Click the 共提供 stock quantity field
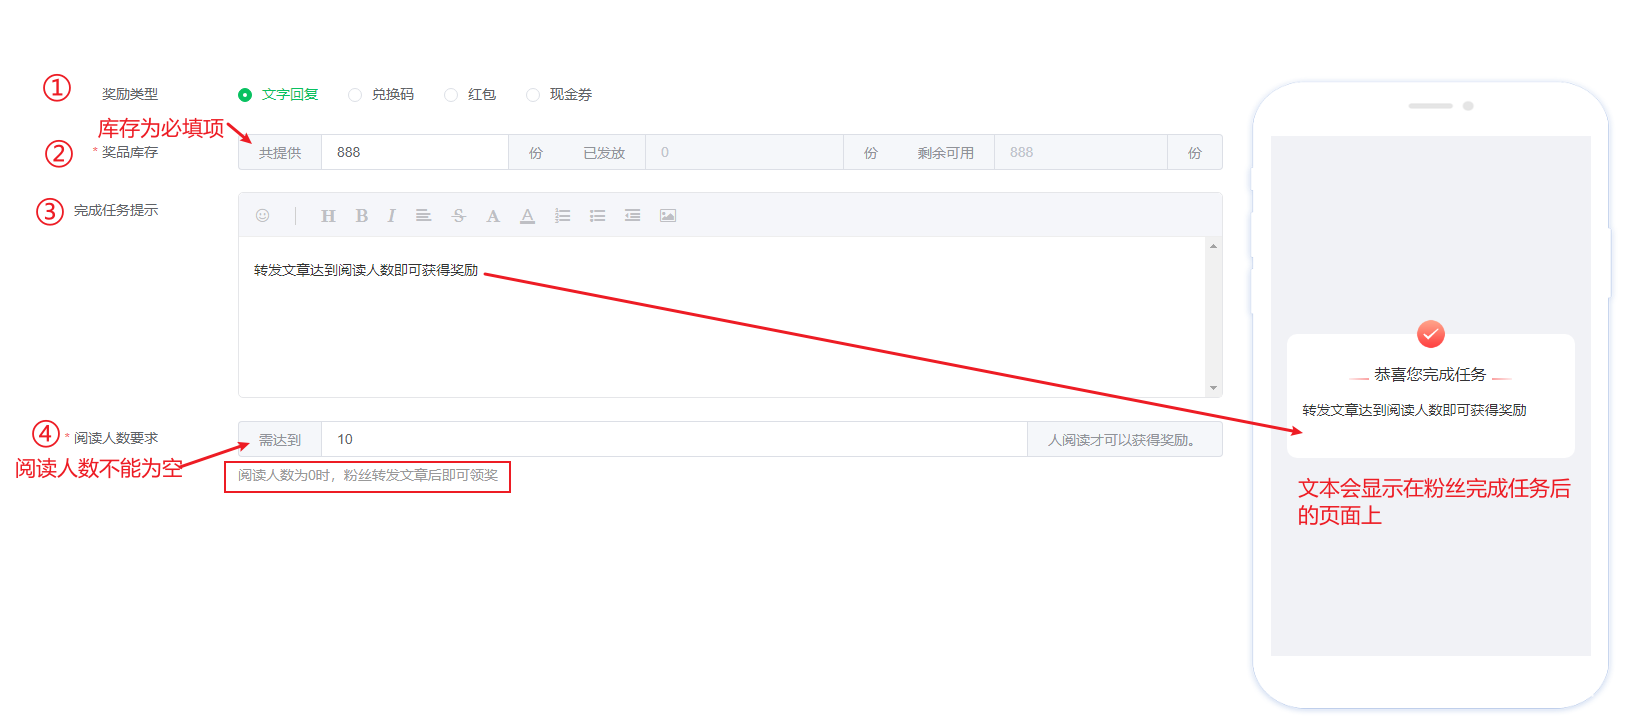The height and width of the screenshot is (716, 1644). [414, 153]
